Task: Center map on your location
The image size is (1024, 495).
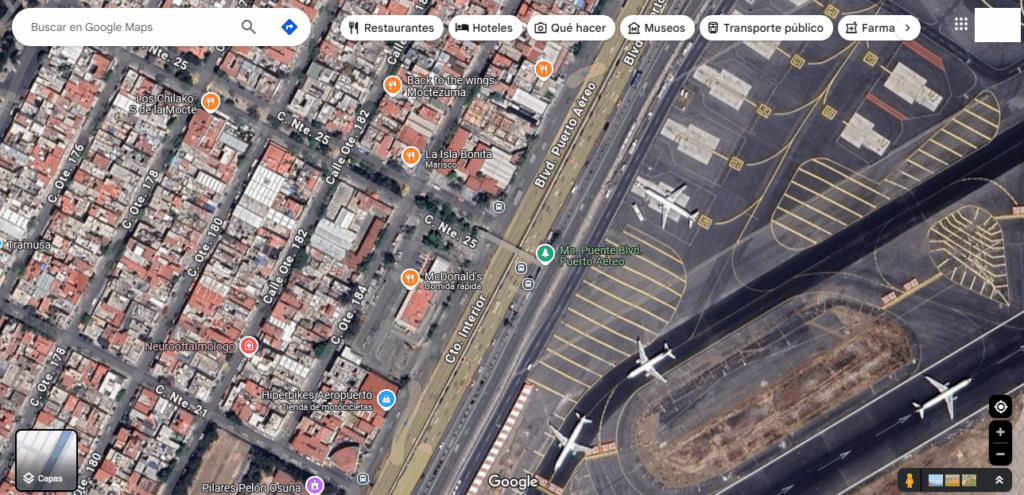Action: [x=1000, y=407]
